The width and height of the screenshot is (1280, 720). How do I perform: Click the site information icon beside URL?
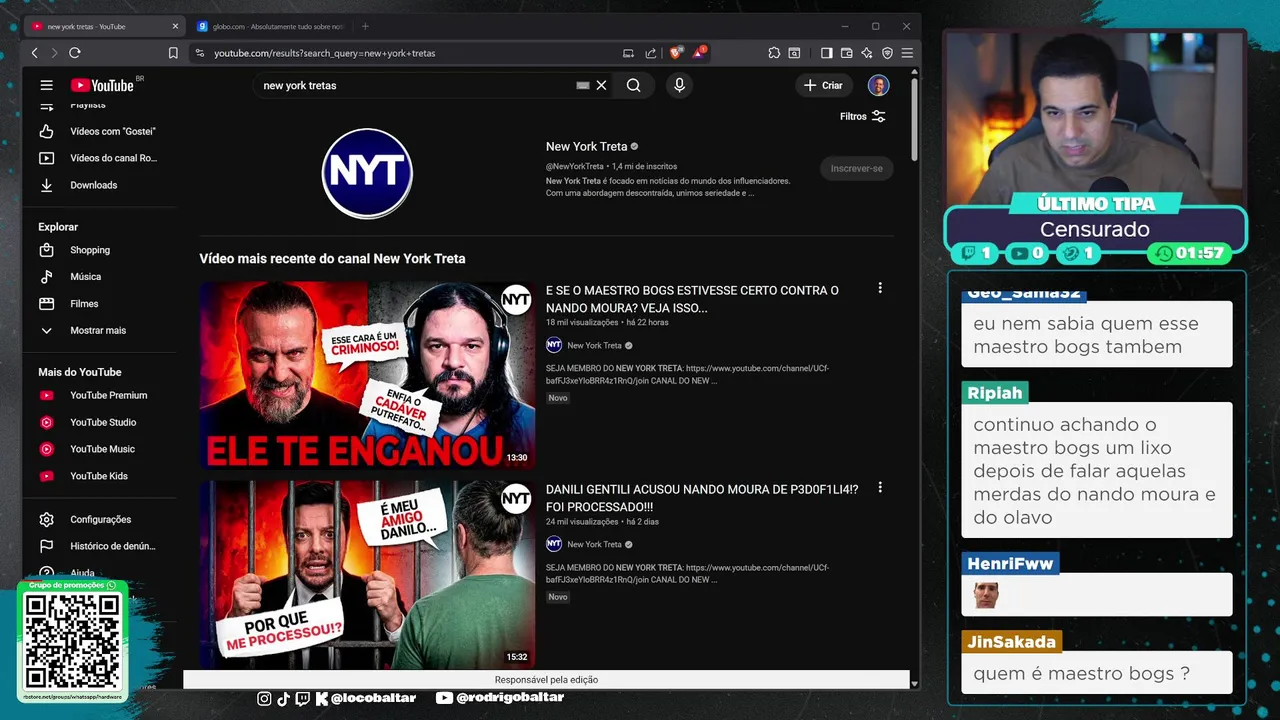(x=200, y=53)
